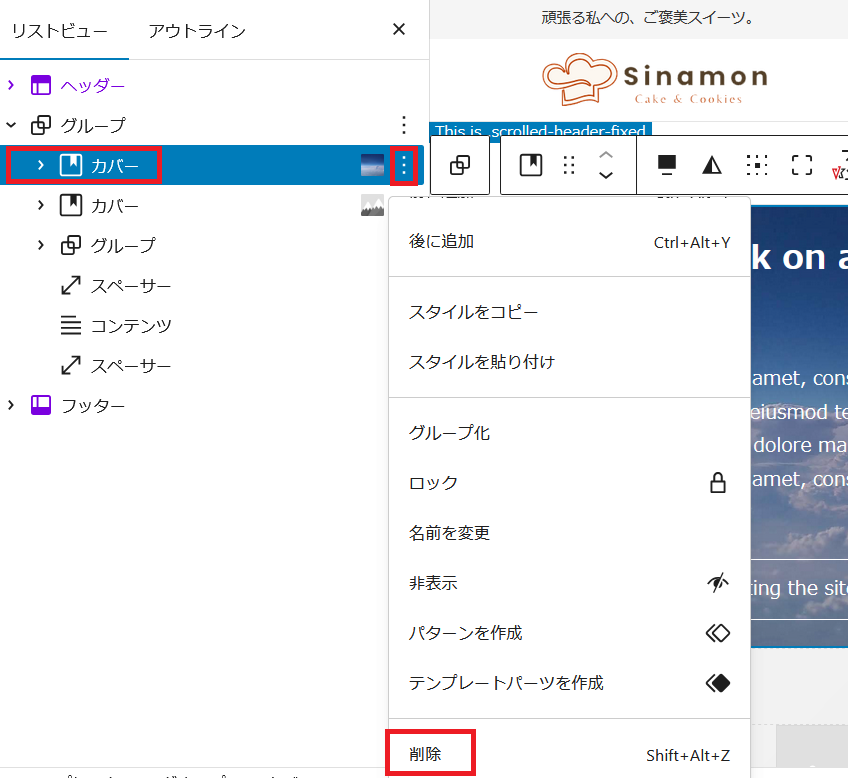Open options menu of the selected Cover
Image resolution: width=848 pixels, height=778 pixels.
403,166
